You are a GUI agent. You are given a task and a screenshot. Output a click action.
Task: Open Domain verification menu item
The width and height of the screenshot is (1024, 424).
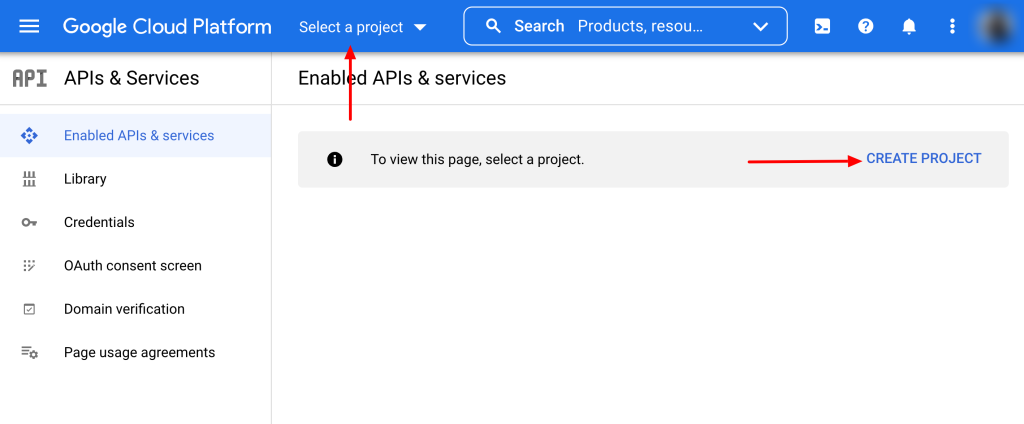(x=136, y=309)
